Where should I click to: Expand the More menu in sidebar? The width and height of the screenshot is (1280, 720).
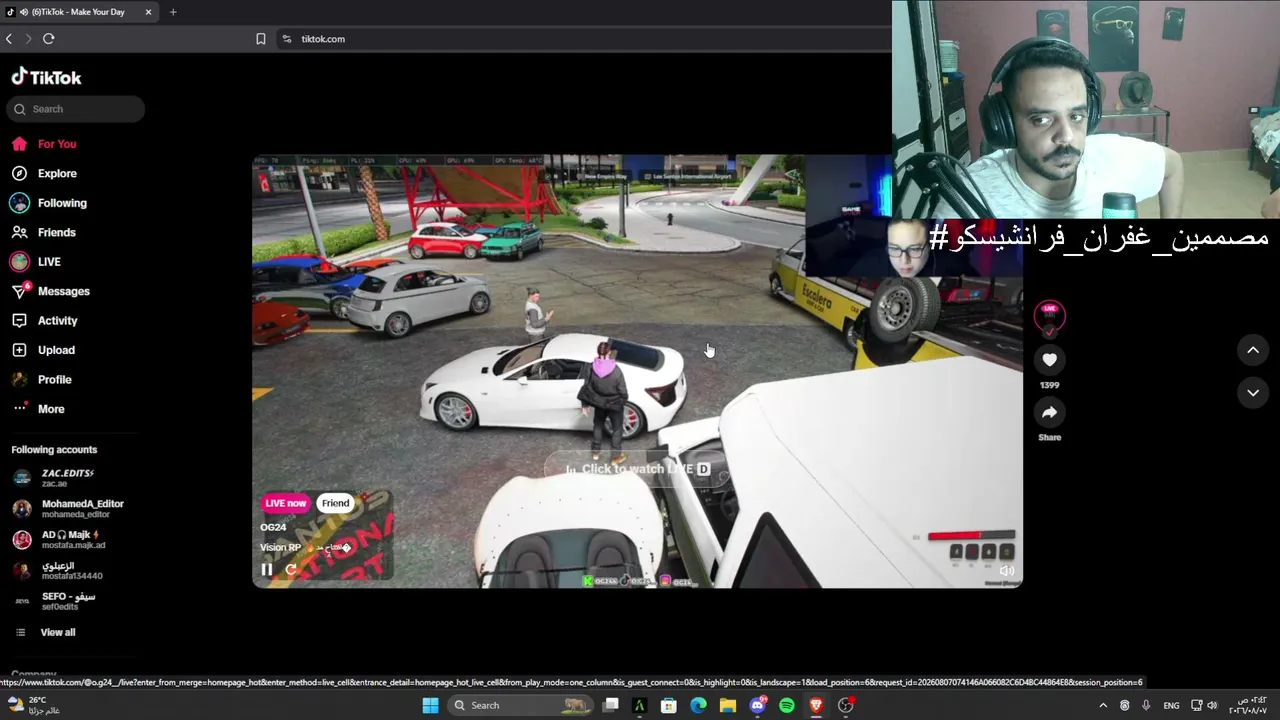(50, 409)
